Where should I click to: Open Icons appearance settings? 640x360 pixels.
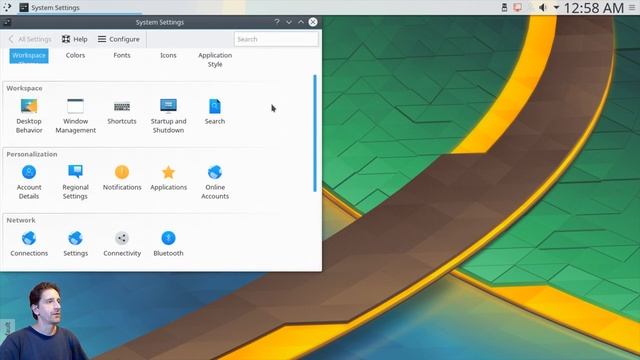(168, 55)
